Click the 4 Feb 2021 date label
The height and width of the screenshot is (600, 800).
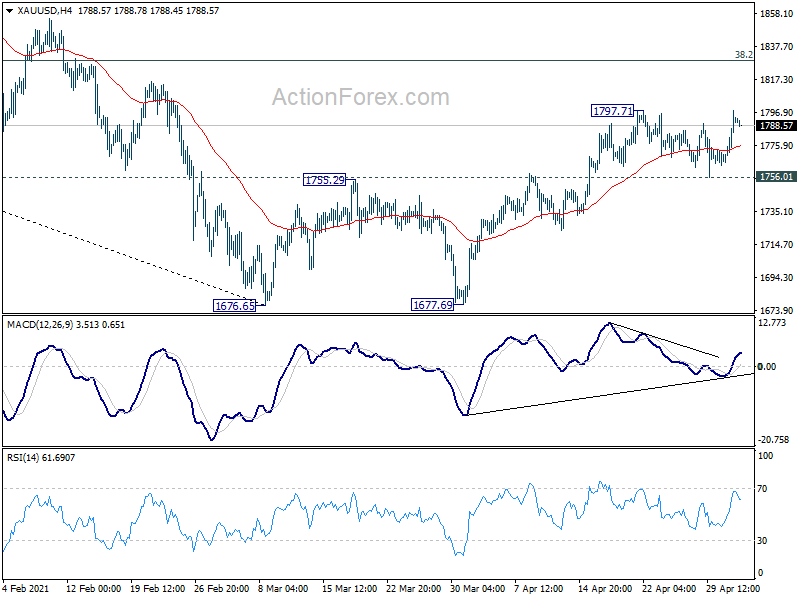[26, 588]
